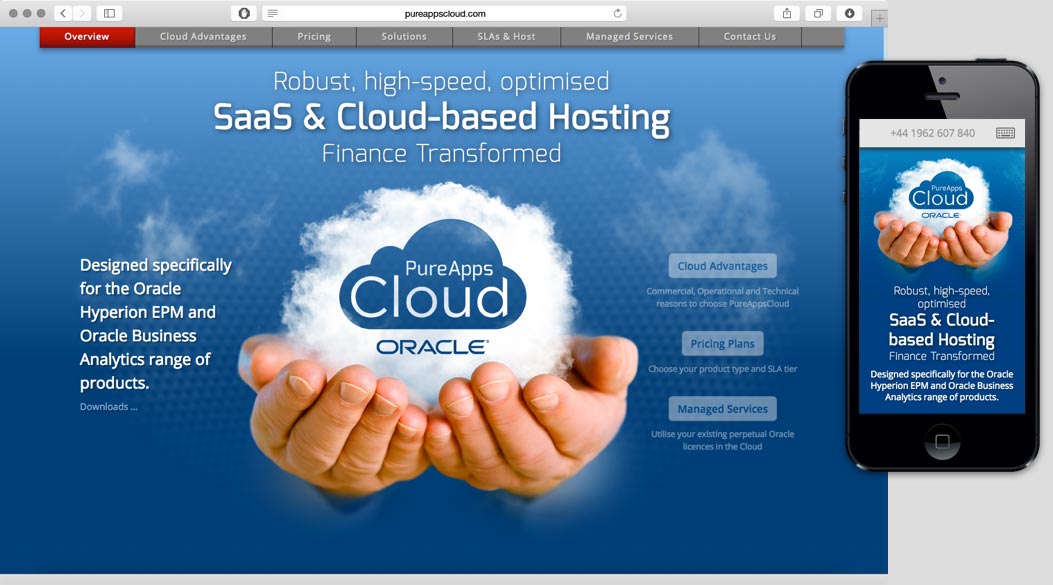This screenshot has width=1053, height=585.
Task: Open the Pricing navigation tab
Action: 314,37
